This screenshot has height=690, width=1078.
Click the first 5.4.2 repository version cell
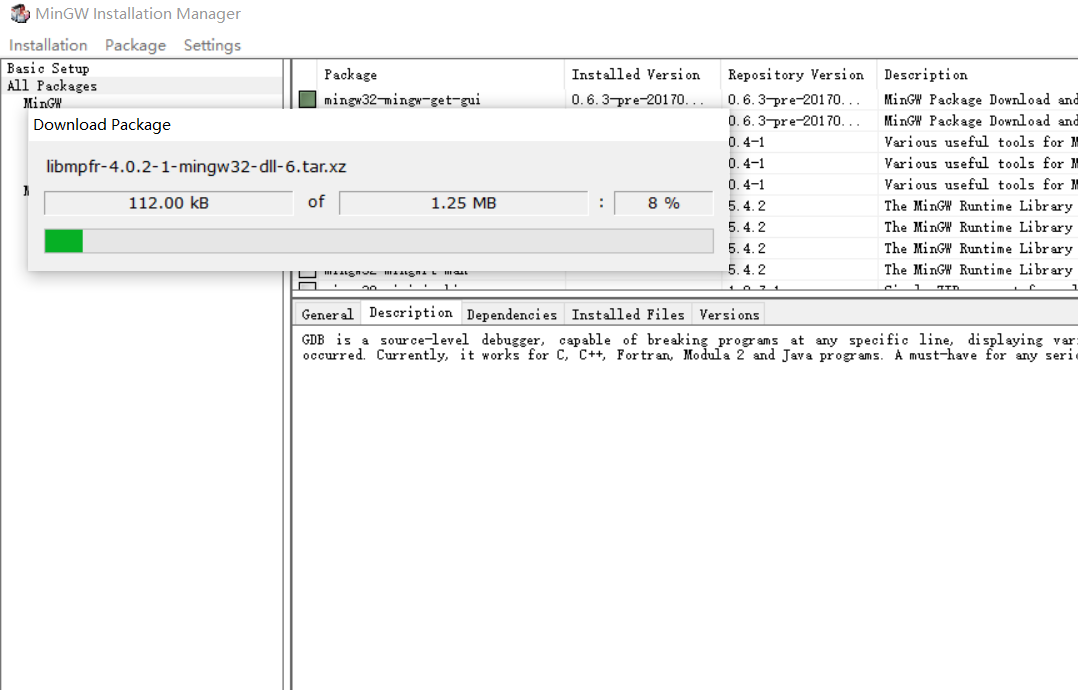pyautogui.click(x=747, y=206)
